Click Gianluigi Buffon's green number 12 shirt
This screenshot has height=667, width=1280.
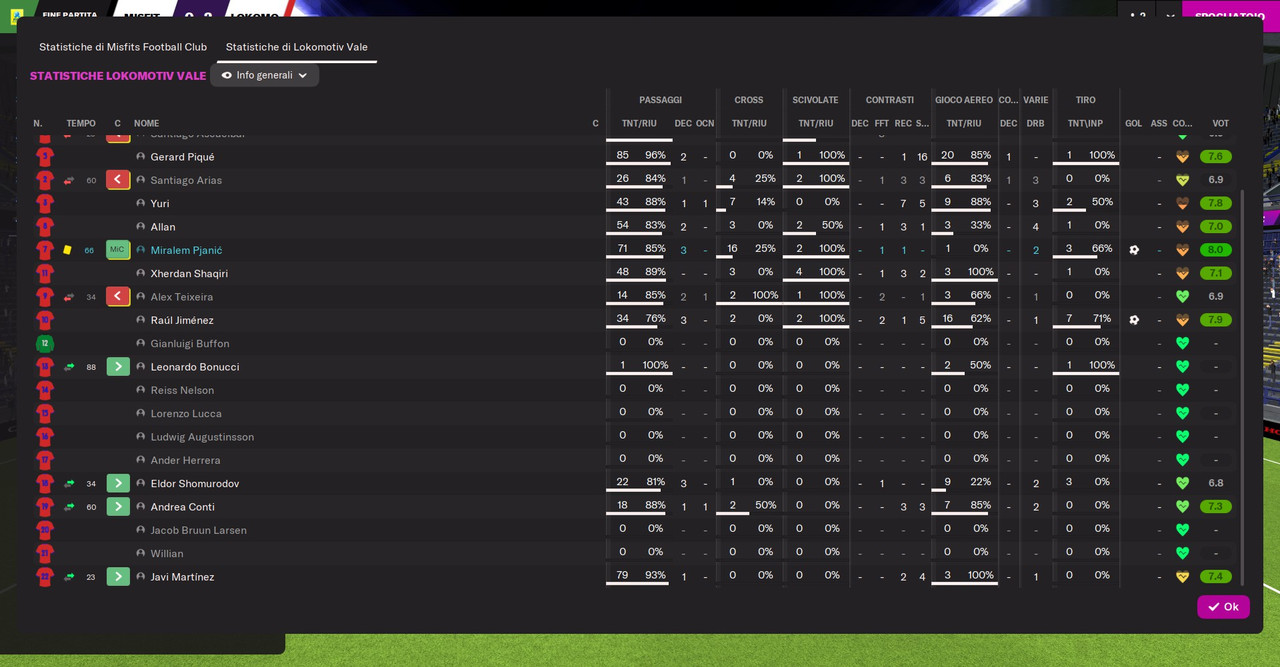(44, 343)
